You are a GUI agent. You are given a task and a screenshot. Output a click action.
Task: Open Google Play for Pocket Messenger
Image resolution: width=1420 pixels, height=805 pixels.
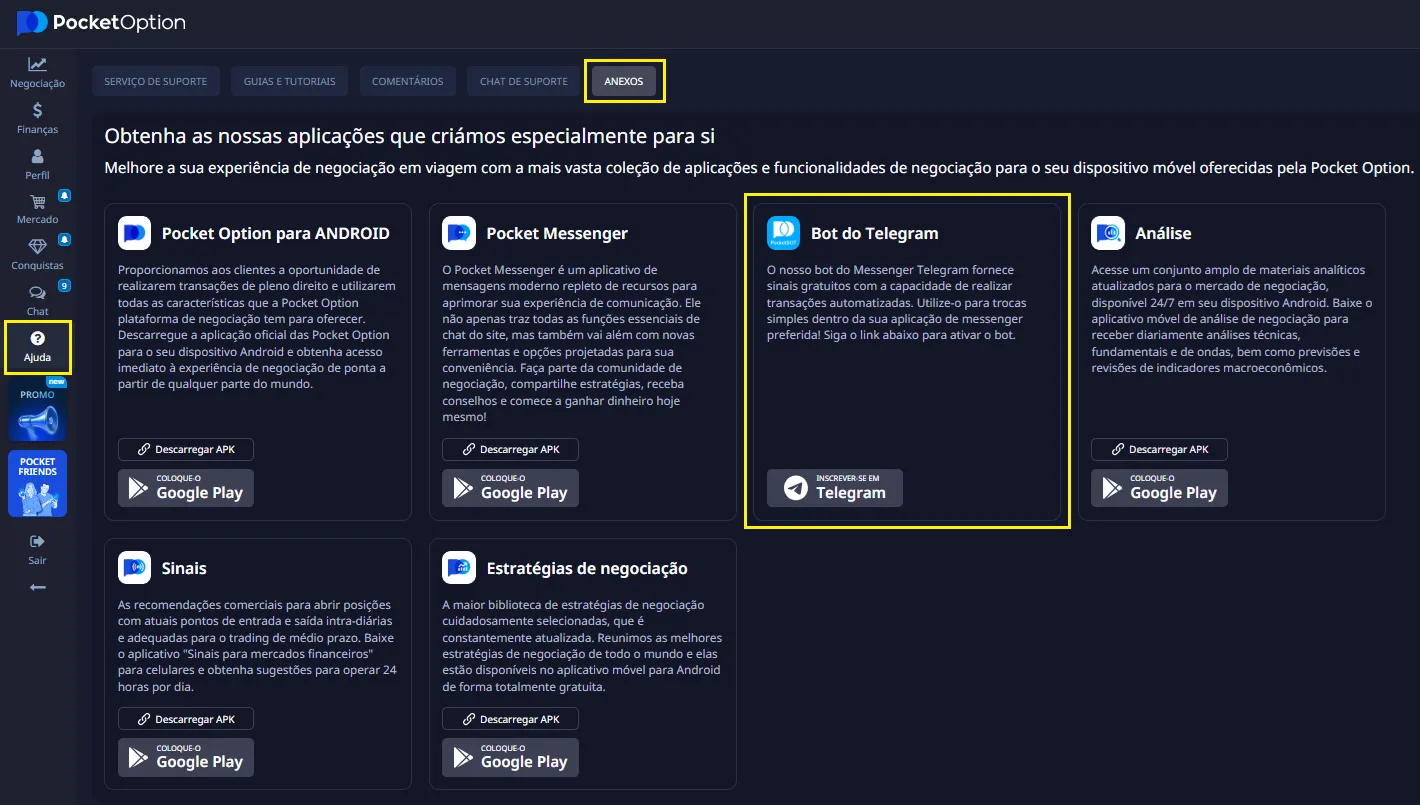(x=510, y=488)
